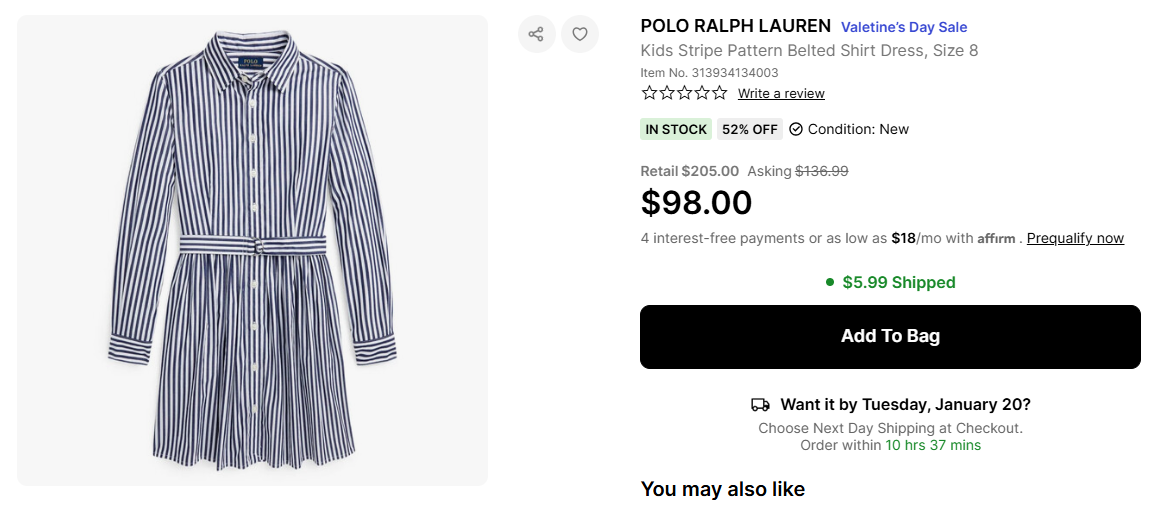Click the fifth rating star
Viewport: 1154px width, 509px height.
coord(719,93)
